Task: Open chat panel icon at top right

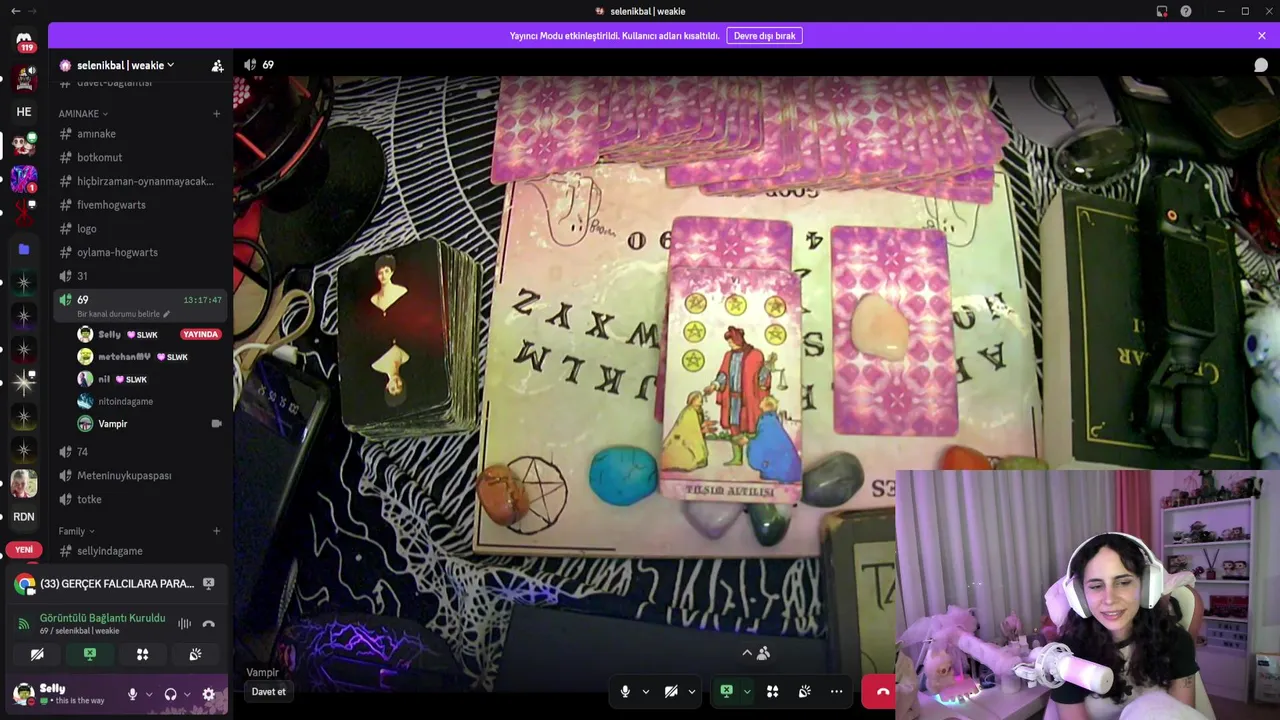Action: tap(1261, 65)
